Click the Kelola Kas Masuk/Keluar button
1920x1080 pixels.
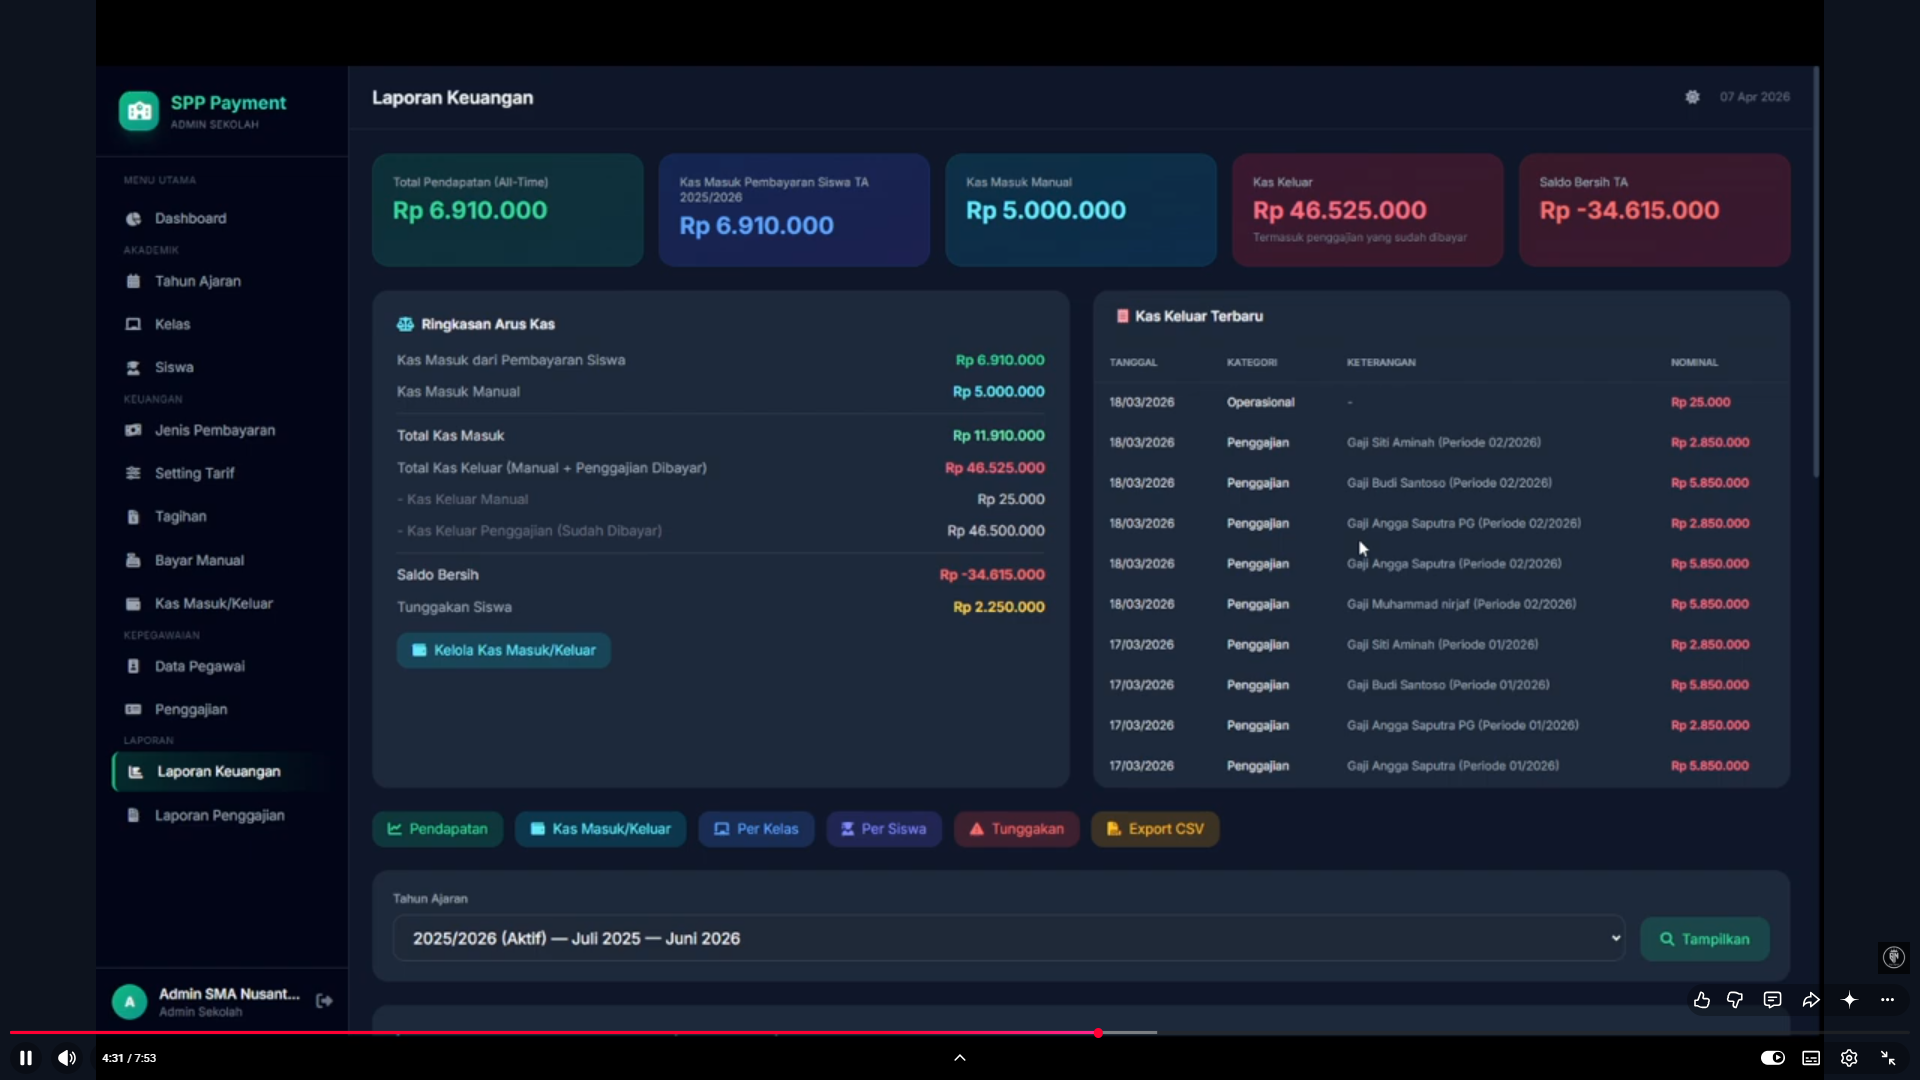(x=504, y=650)
